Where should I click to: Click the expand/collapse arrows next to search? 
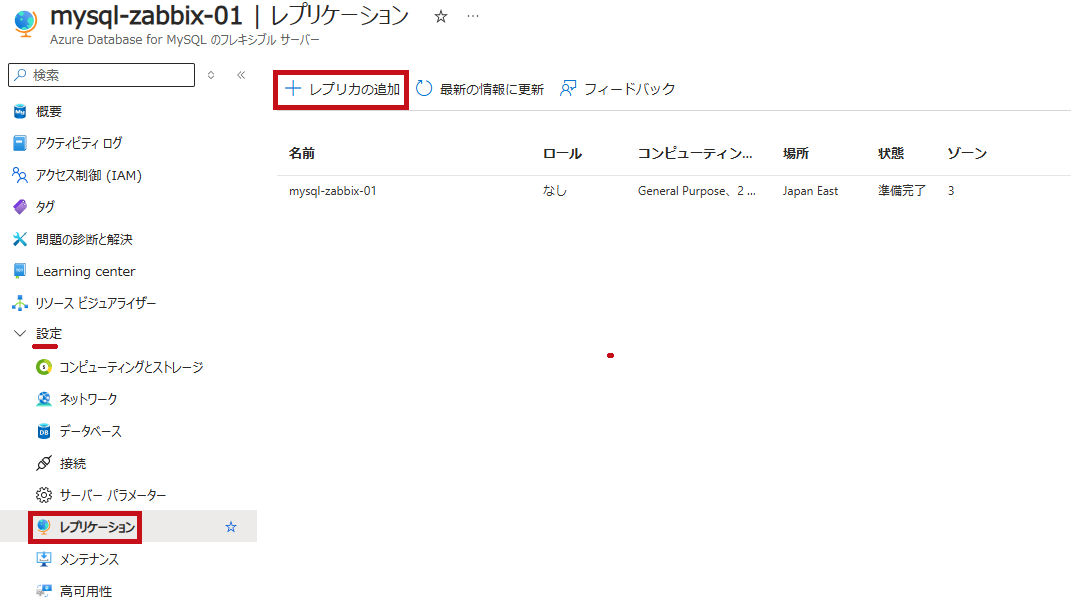211,75
